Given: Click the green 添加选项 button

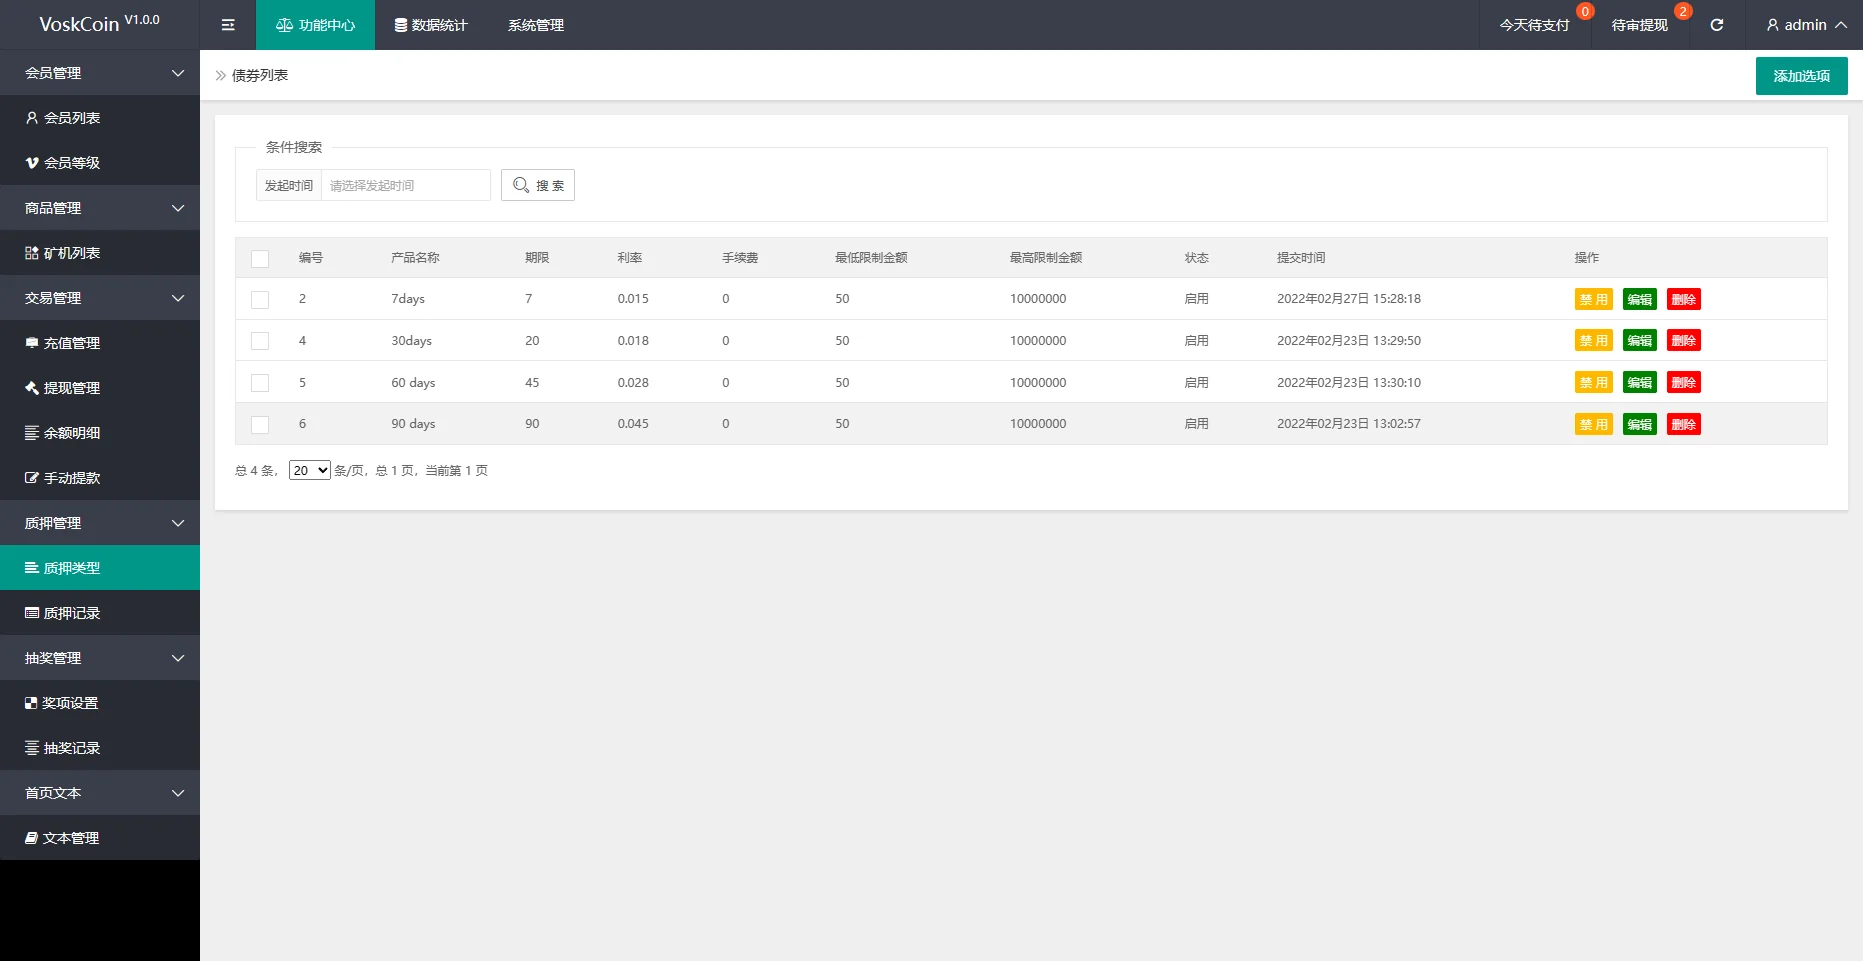Looking at the screenshot, I should (x=1801, y=76).
